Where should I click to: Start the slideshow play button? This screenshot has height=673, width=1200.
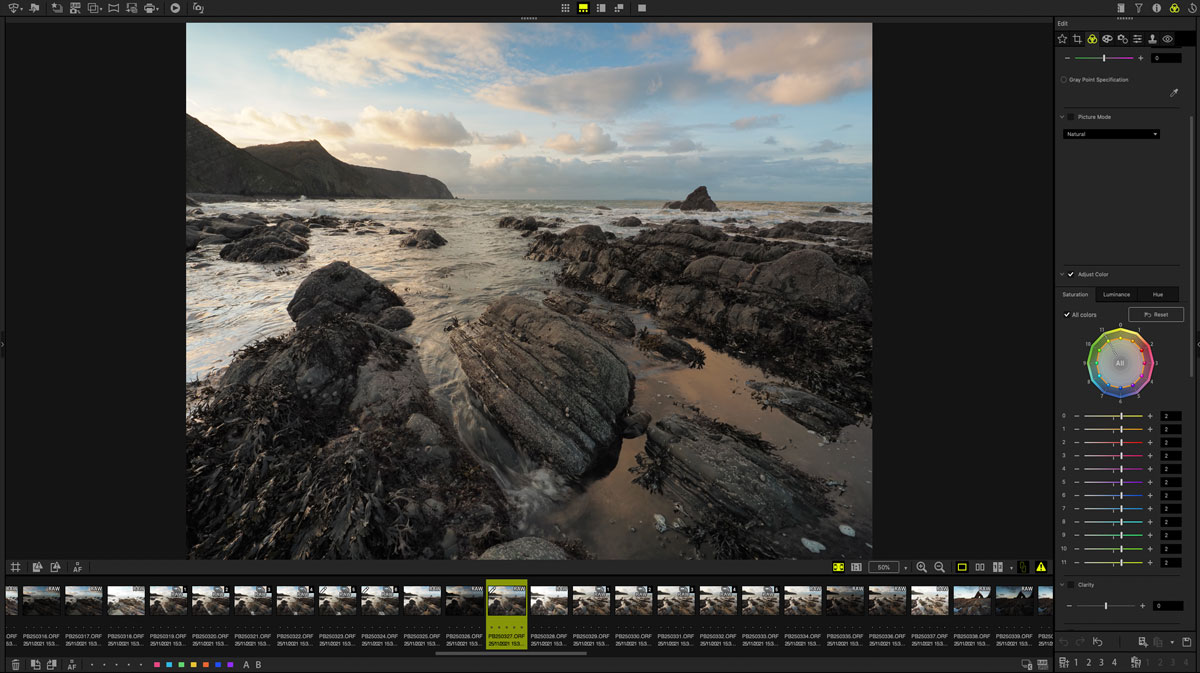[175, 8]
